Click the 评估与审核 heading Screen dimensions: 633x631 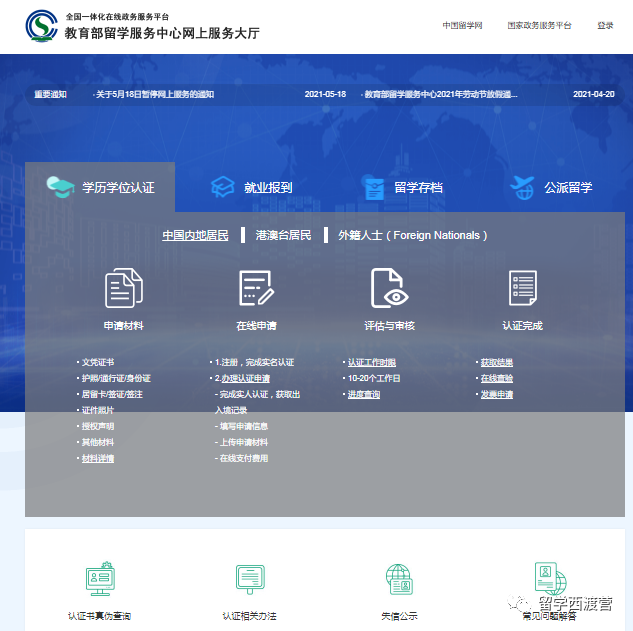click(390, 326)
